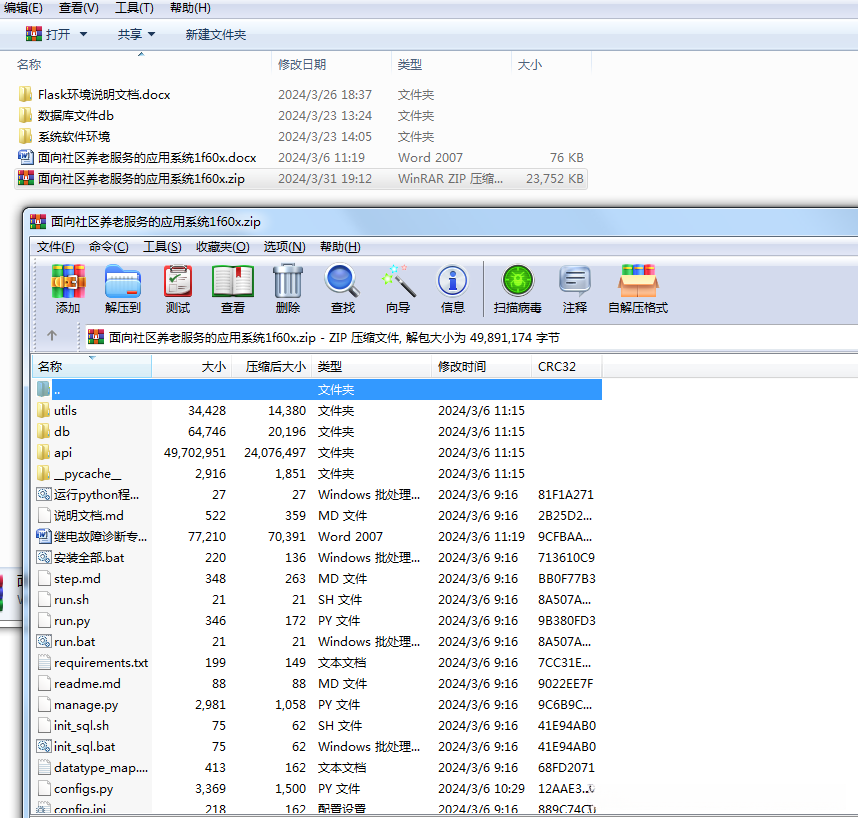The image size is (858, 818).
Task: Click the archive path address field
Action: click(x=472, y=337)
